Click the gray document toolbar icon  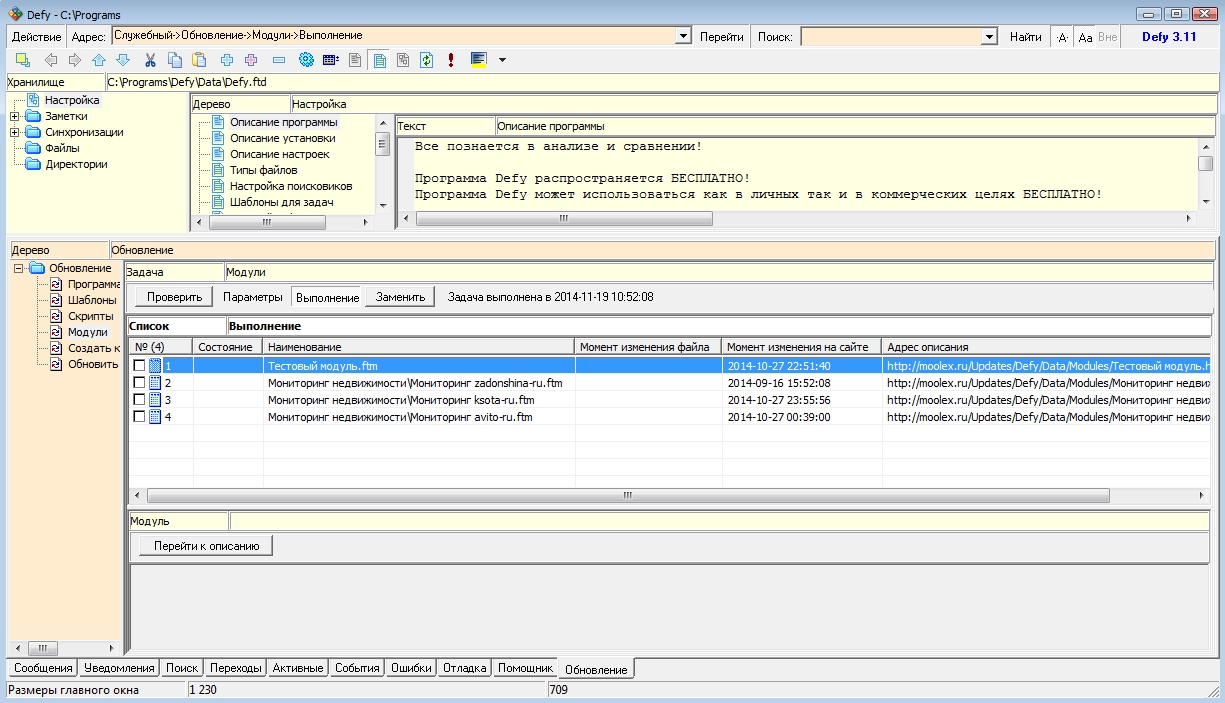355,60
